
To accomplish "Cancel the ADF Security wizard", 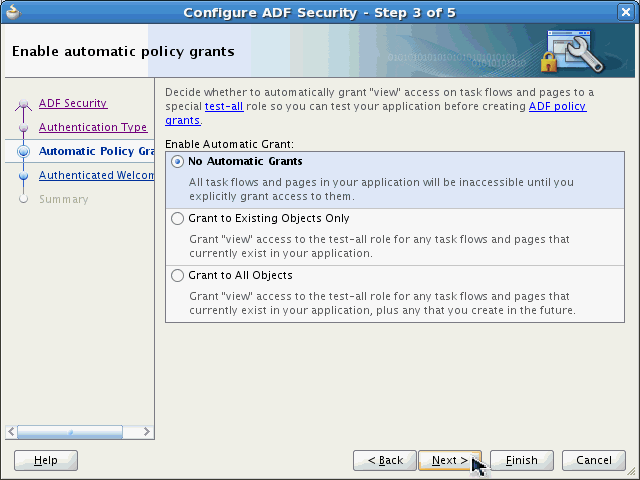I will [x=593, y=460].
